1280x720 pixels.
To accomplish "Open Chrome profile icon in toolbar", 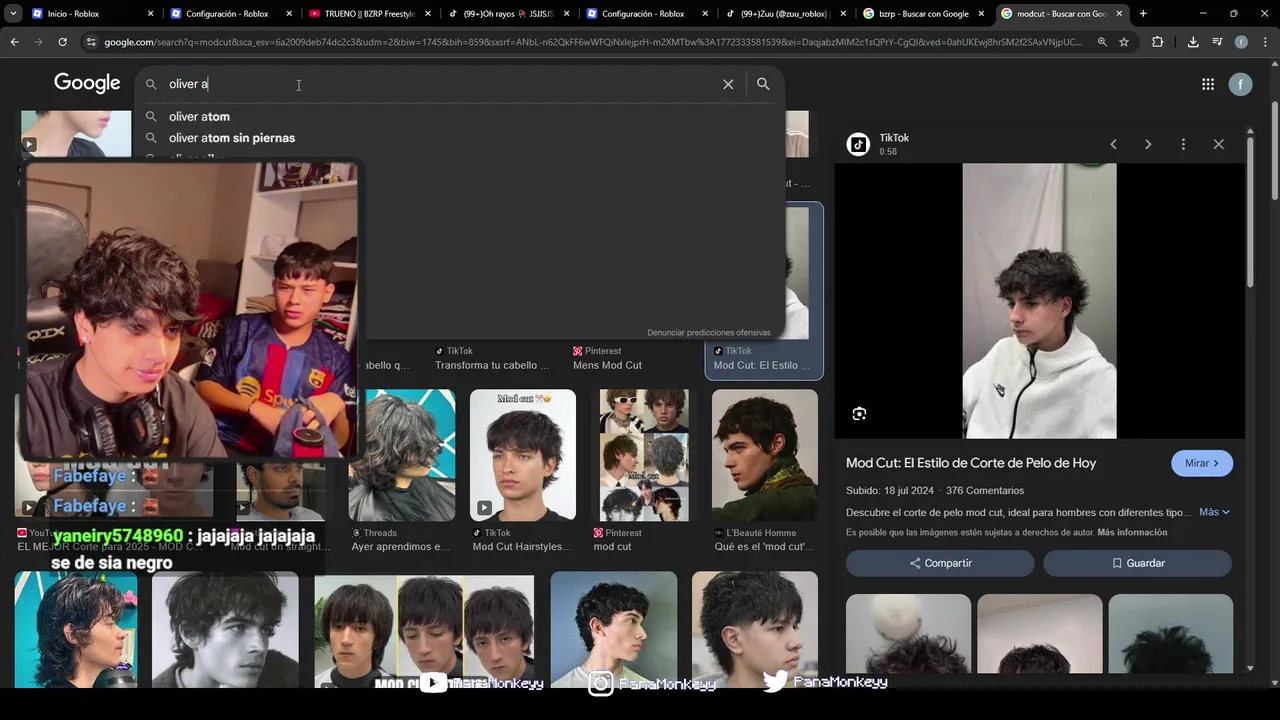I will pos(1241,42).
